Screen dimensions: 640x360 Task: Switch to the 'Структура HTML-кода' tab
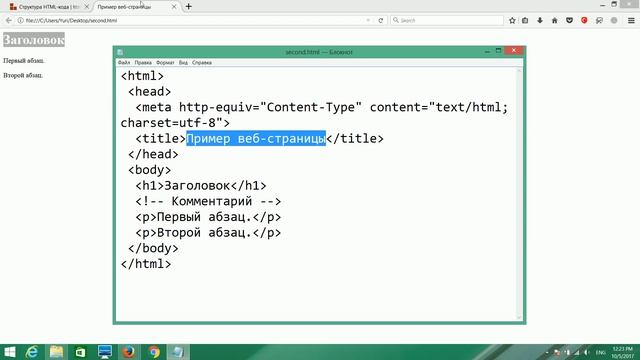48,7
